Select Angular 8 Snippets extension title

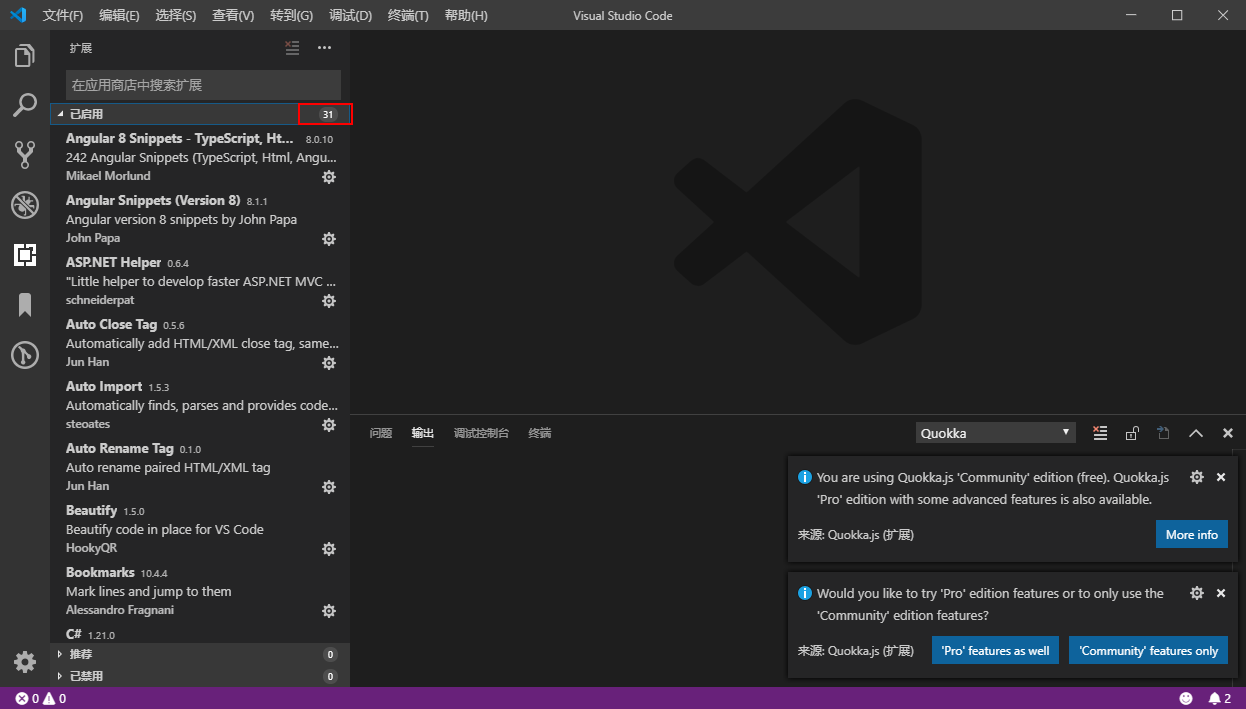click(x=180, y=138)
